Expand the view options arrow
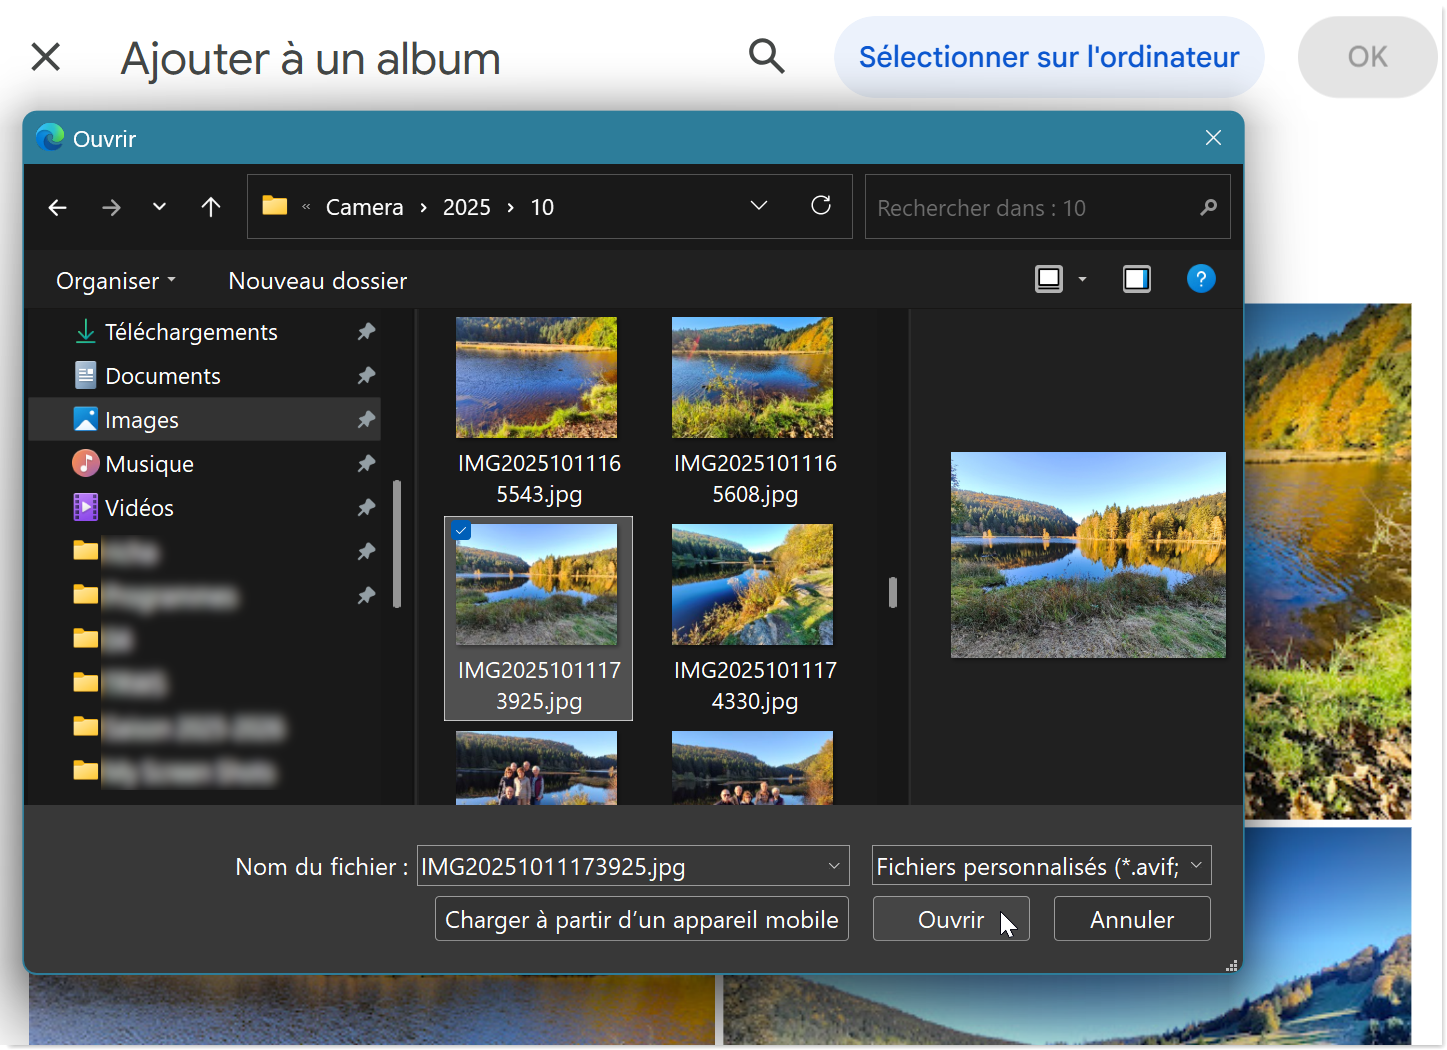This screenshot has width=1447, height=1050. pos(1082,280)
